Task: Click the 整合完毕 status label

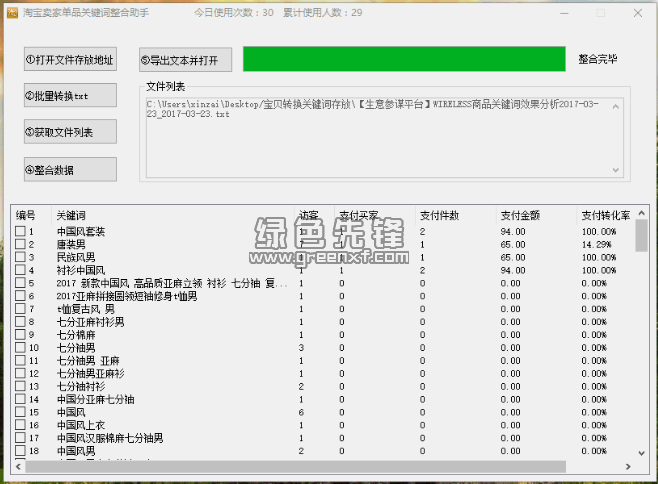Action: tap(598, 59)
